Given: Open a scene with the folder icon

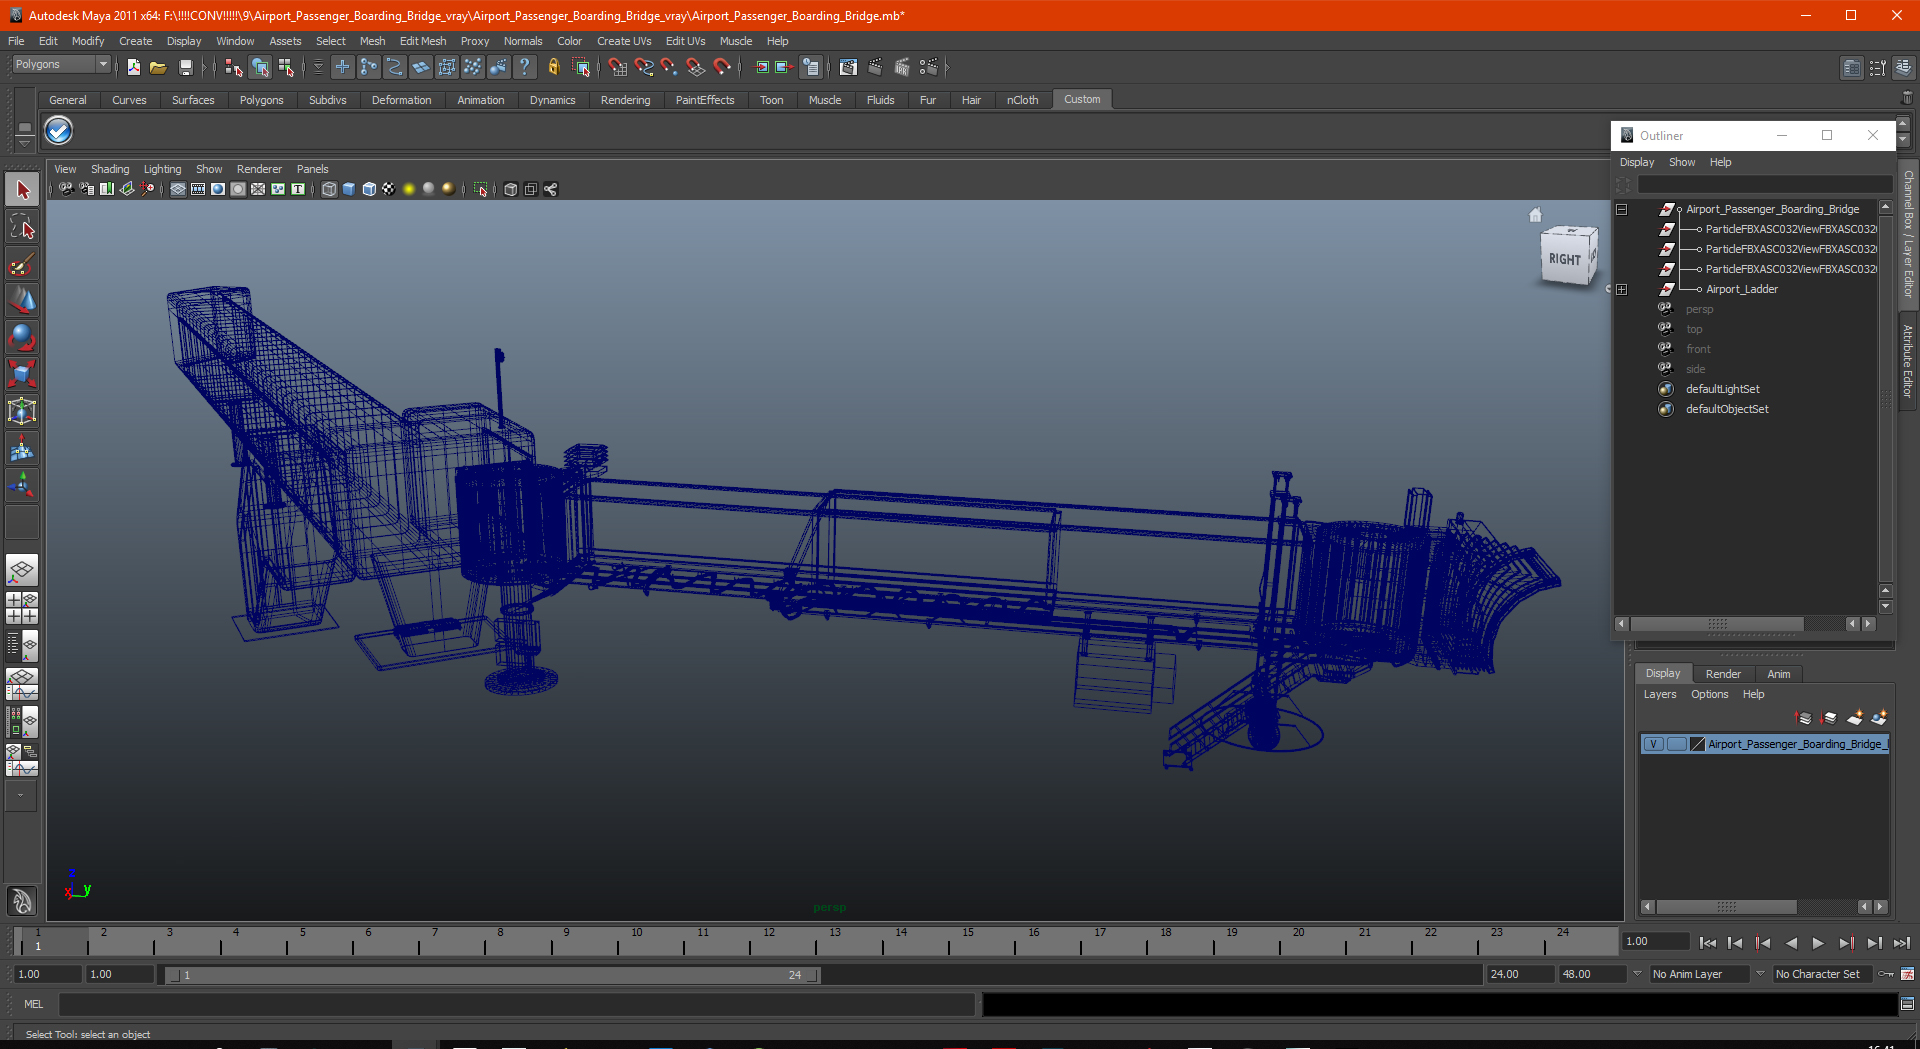Looking at the screenshot, I should [158, 67].
